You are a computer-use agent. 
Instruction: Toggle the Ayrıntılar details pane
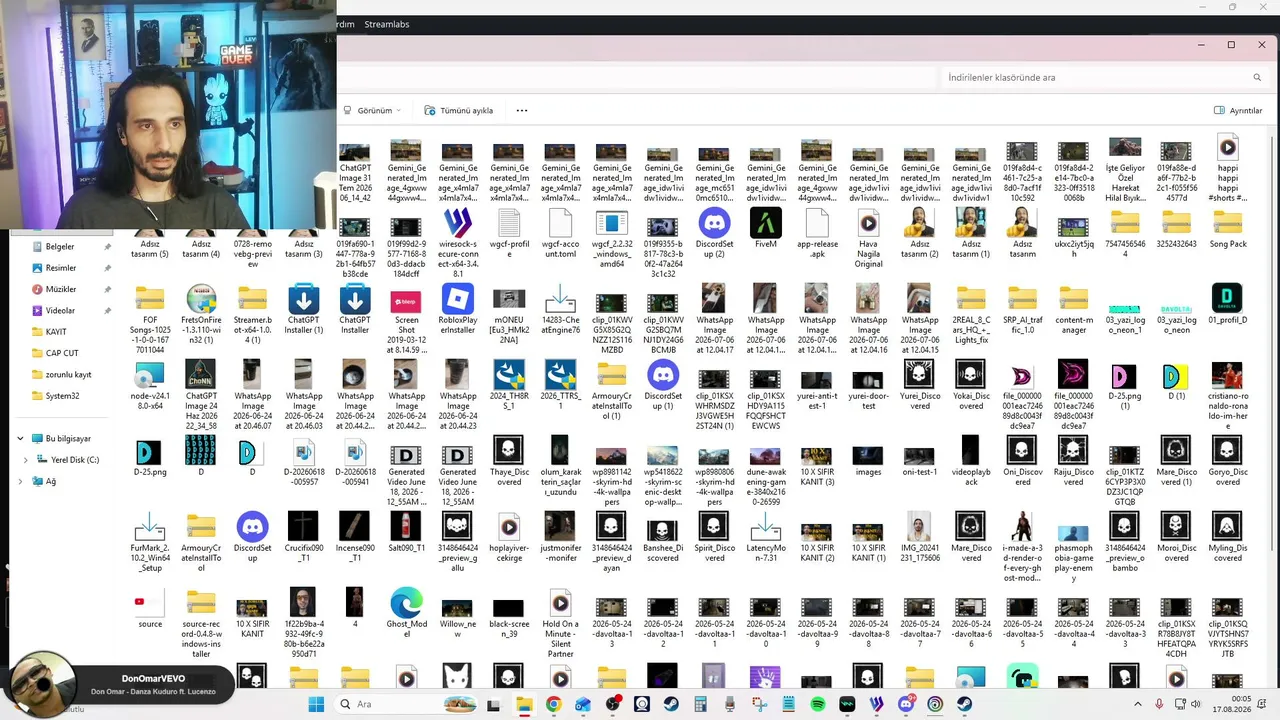(x=1238, y=110)
